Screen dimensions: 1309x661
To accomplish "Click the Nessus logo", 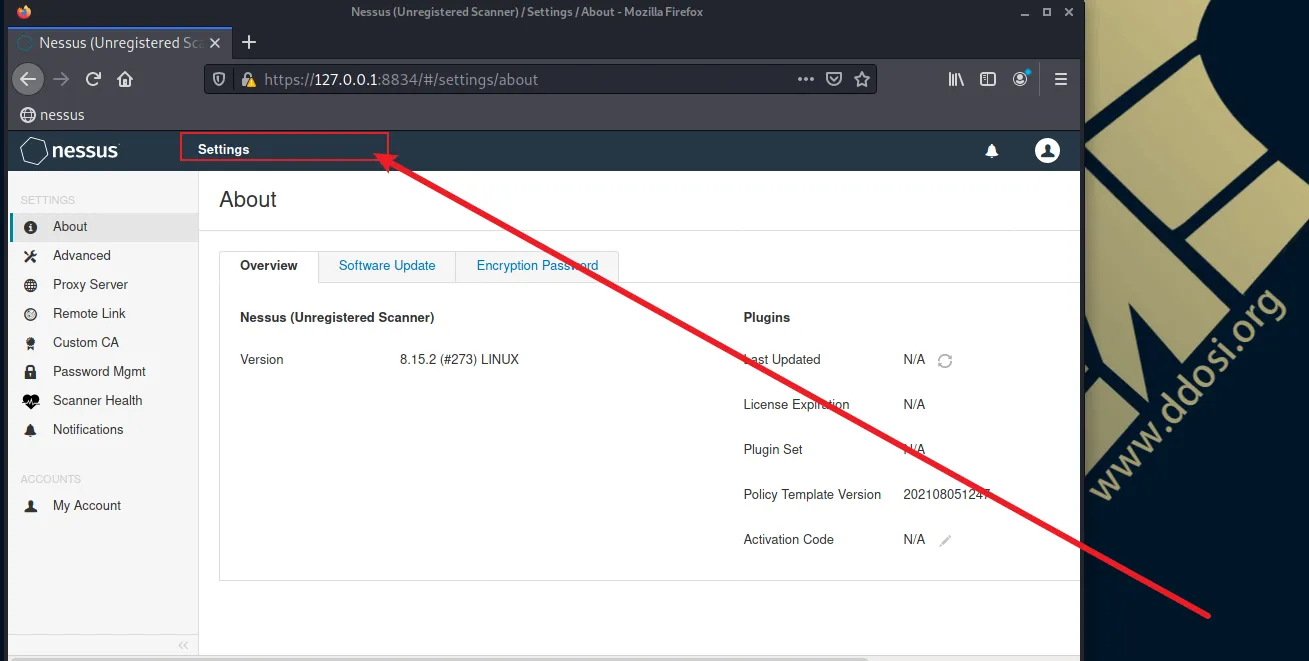I will coord(70,151).
